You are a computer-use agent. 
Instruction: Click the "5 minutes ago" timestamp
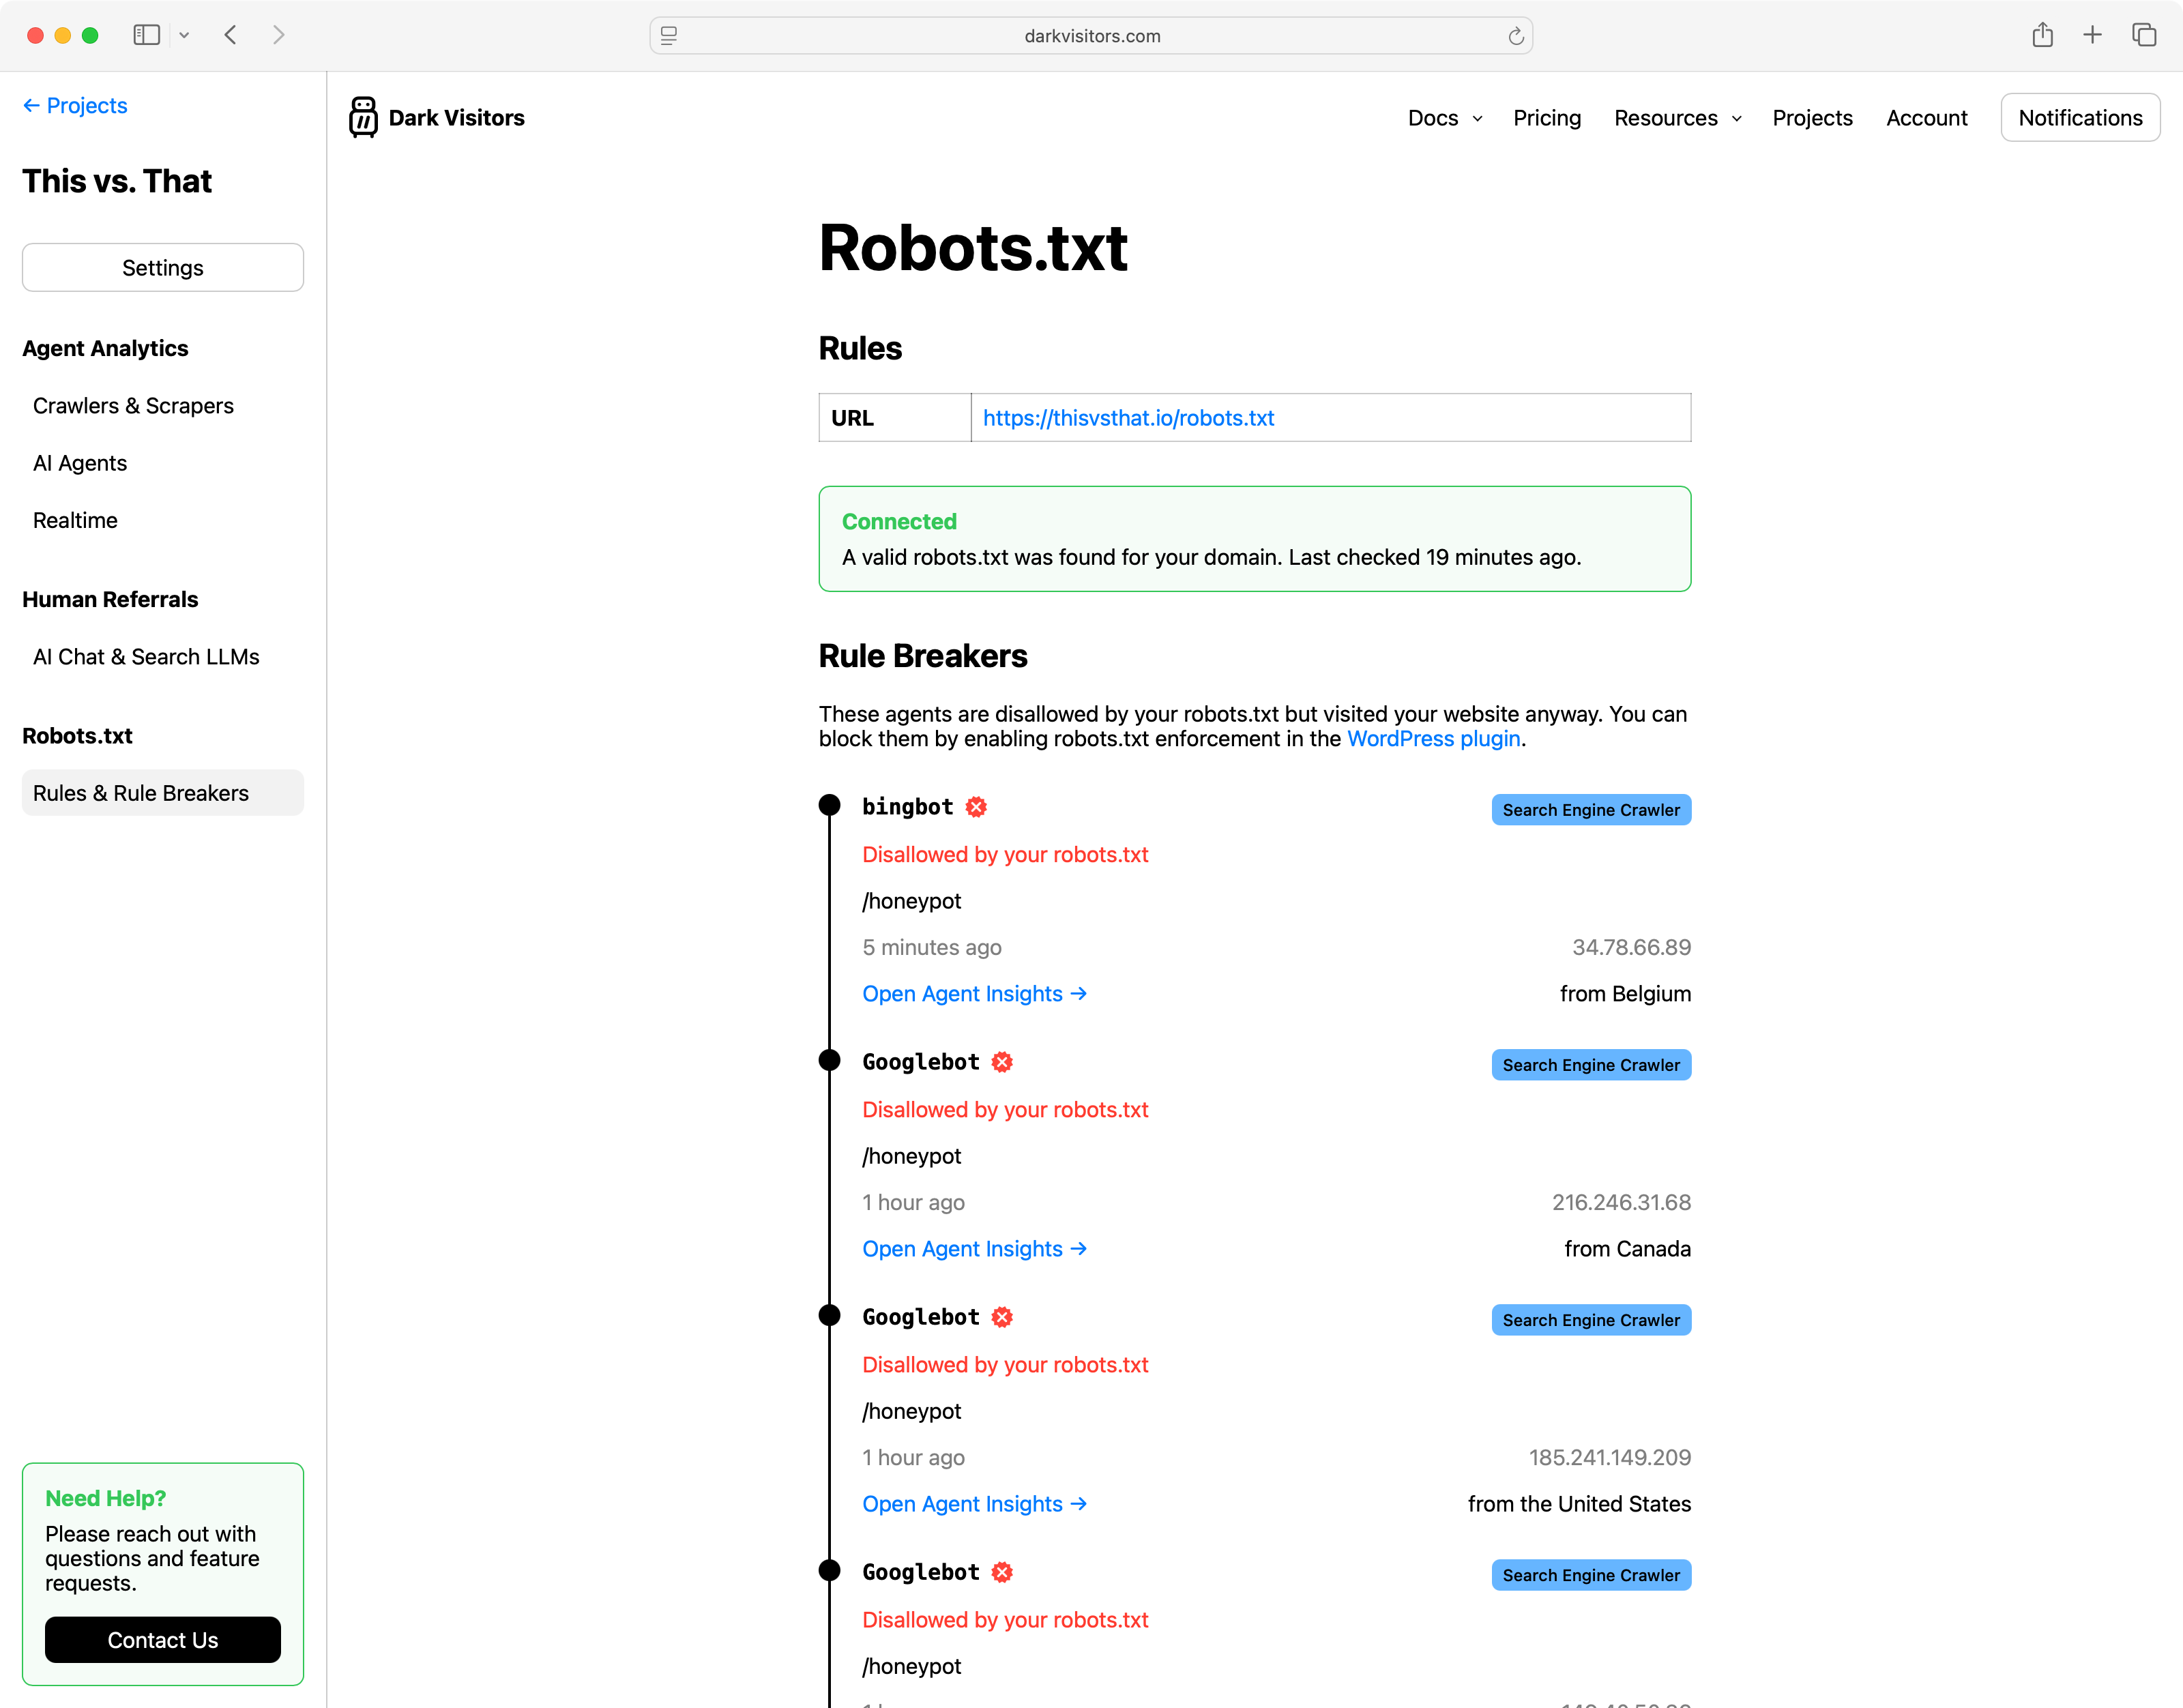[931, 947]
